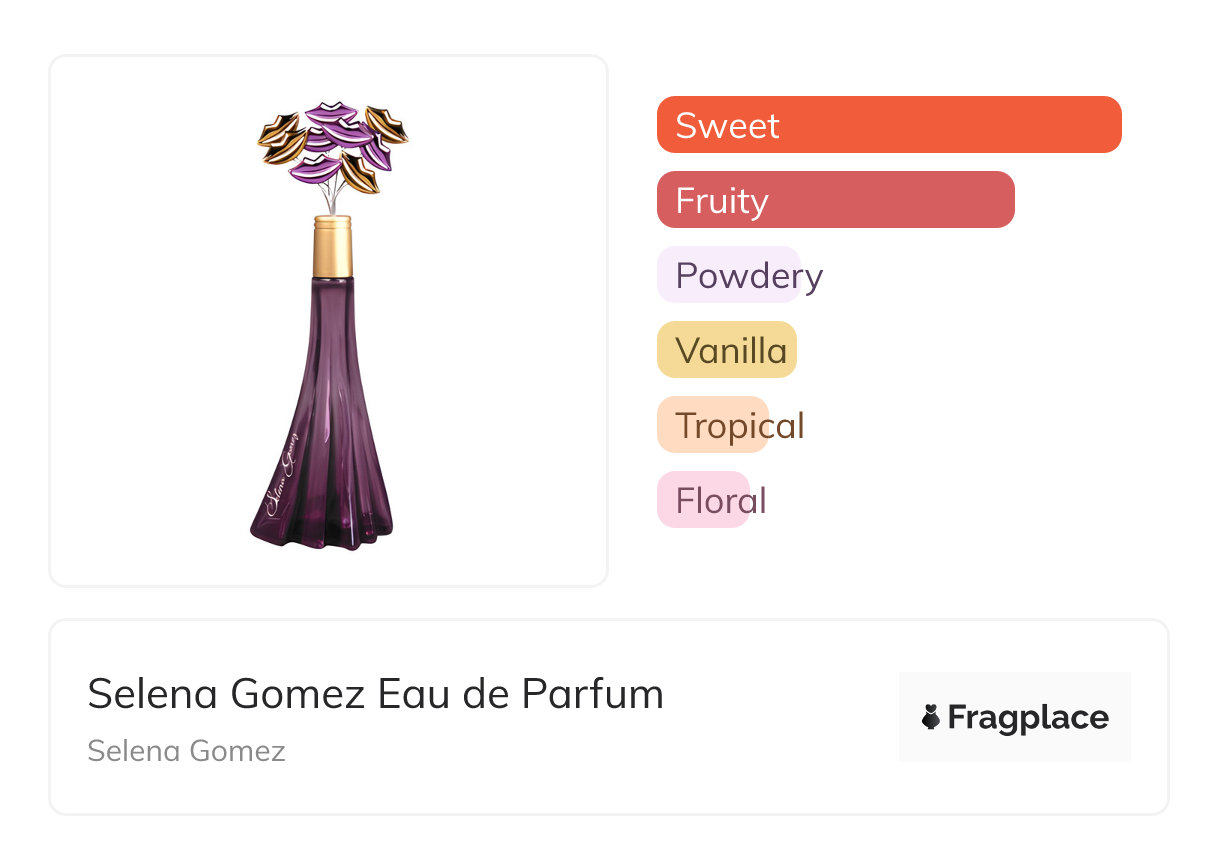
Task: Click the gold lips at the topper's bottom right
Action: pos(360,172)
